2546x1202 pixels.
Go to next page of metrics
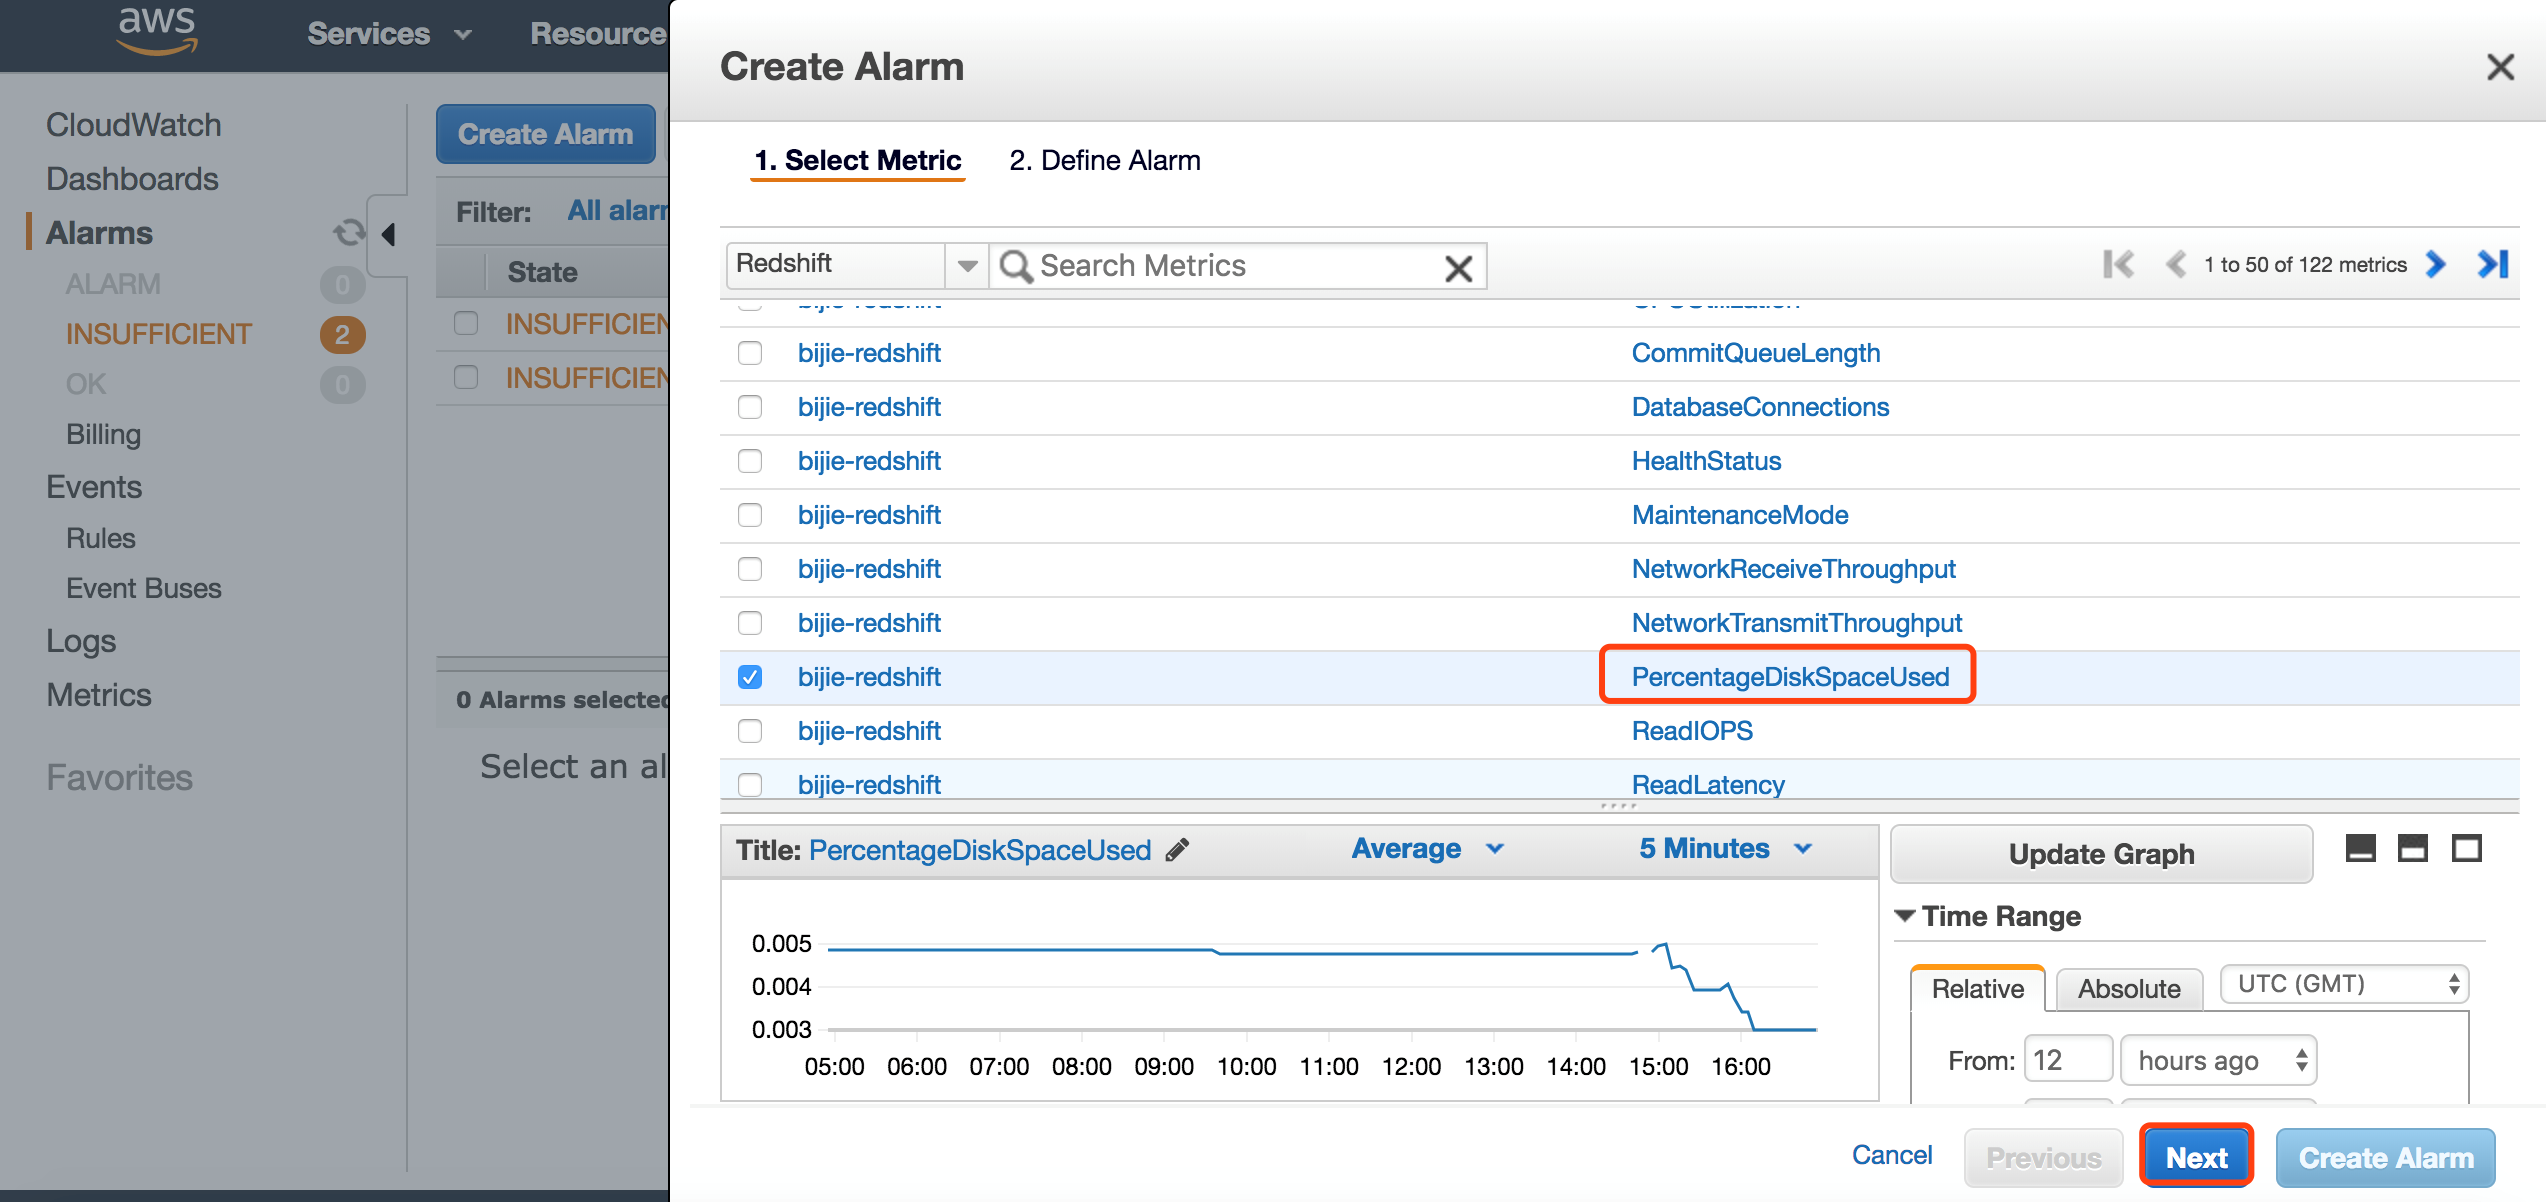[x=2436, y=265]
